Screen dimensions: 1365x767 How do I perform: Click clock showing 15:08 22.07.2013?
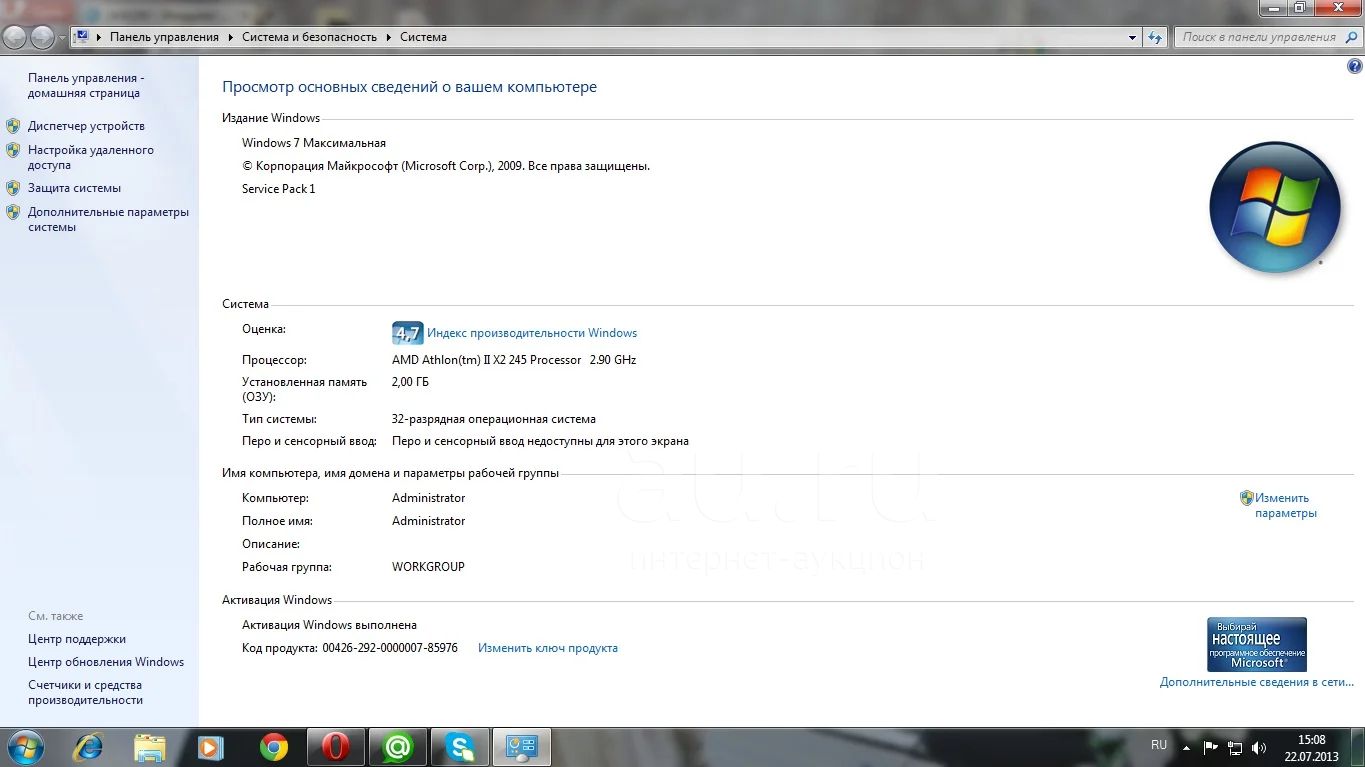(x=1312, y=747)
